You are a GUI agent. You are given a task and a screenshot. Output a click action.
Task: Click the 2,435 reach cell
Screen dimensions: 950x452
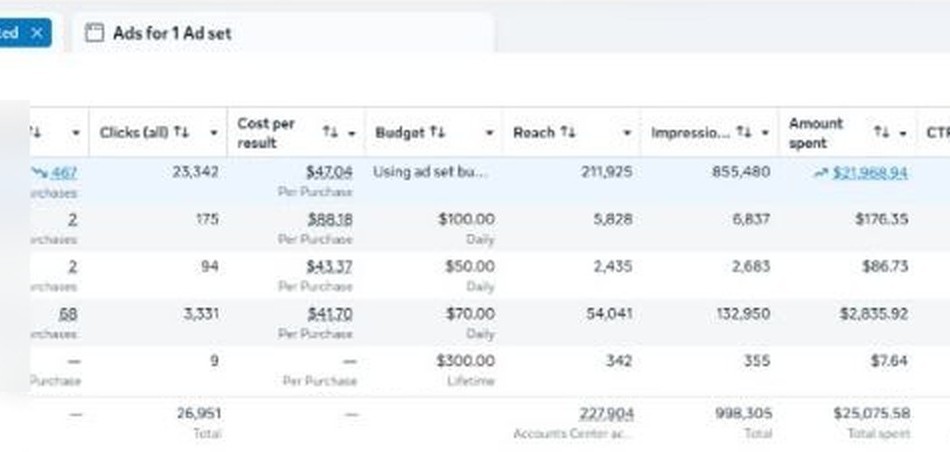pyautogui.click(x=613, y=267)
